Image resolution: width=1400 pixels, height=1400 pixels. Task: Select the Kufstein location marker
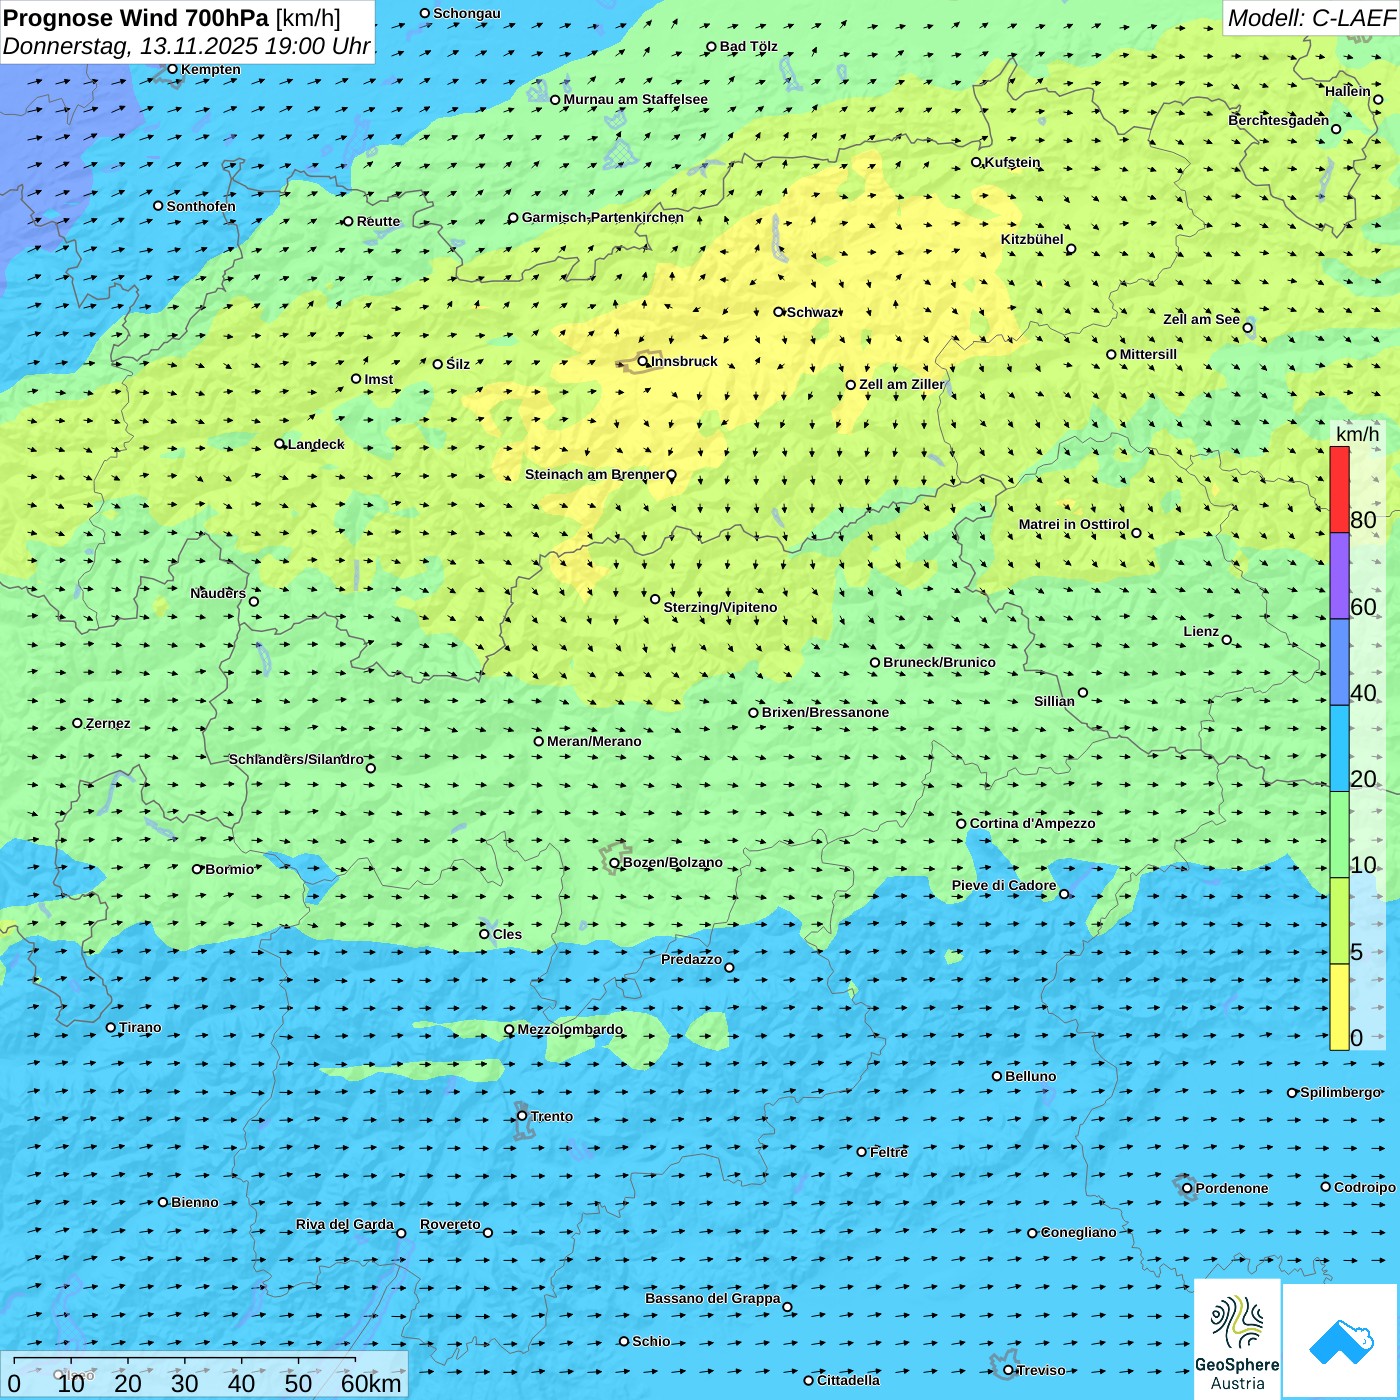(977, 162)
